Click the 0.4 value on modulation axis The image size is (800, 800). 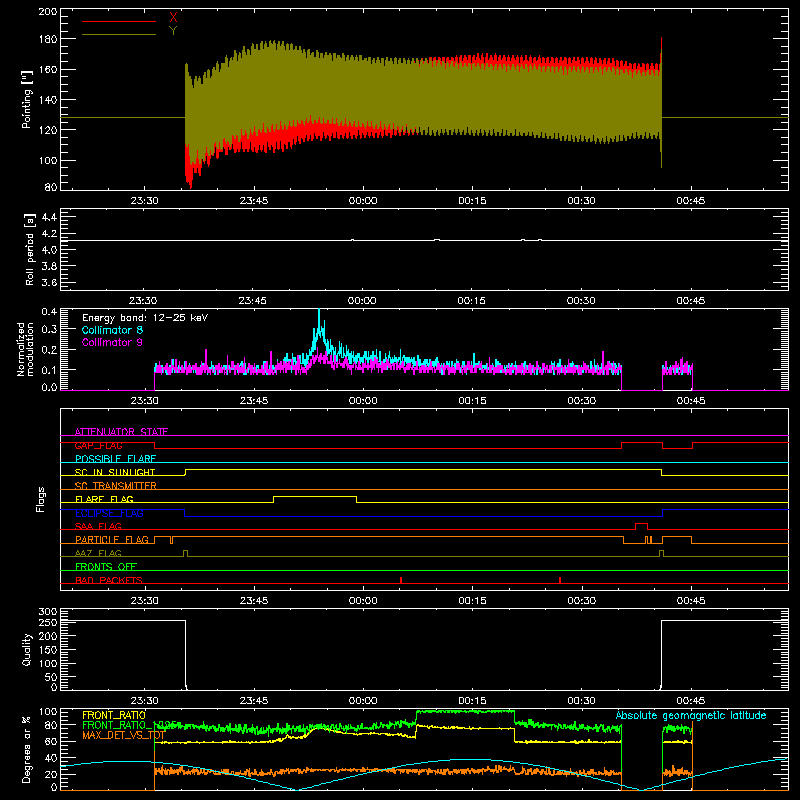49,312
